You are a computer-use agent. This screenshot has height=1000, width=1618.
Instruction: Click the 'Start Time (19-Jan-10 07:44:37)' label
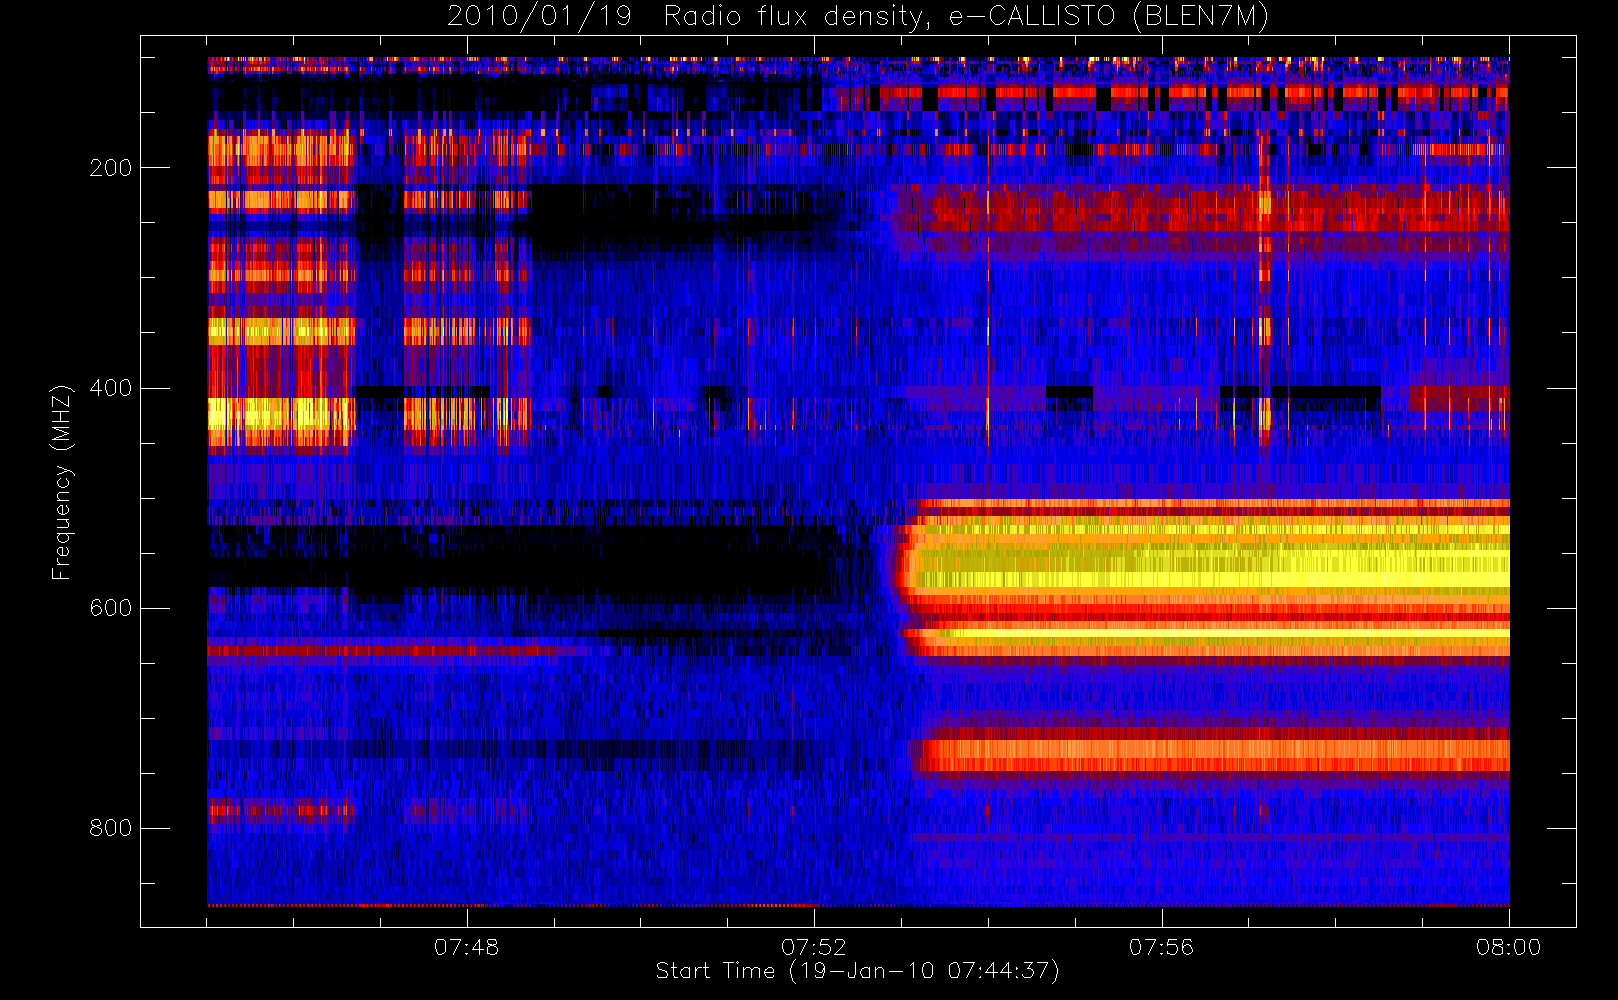857,971
